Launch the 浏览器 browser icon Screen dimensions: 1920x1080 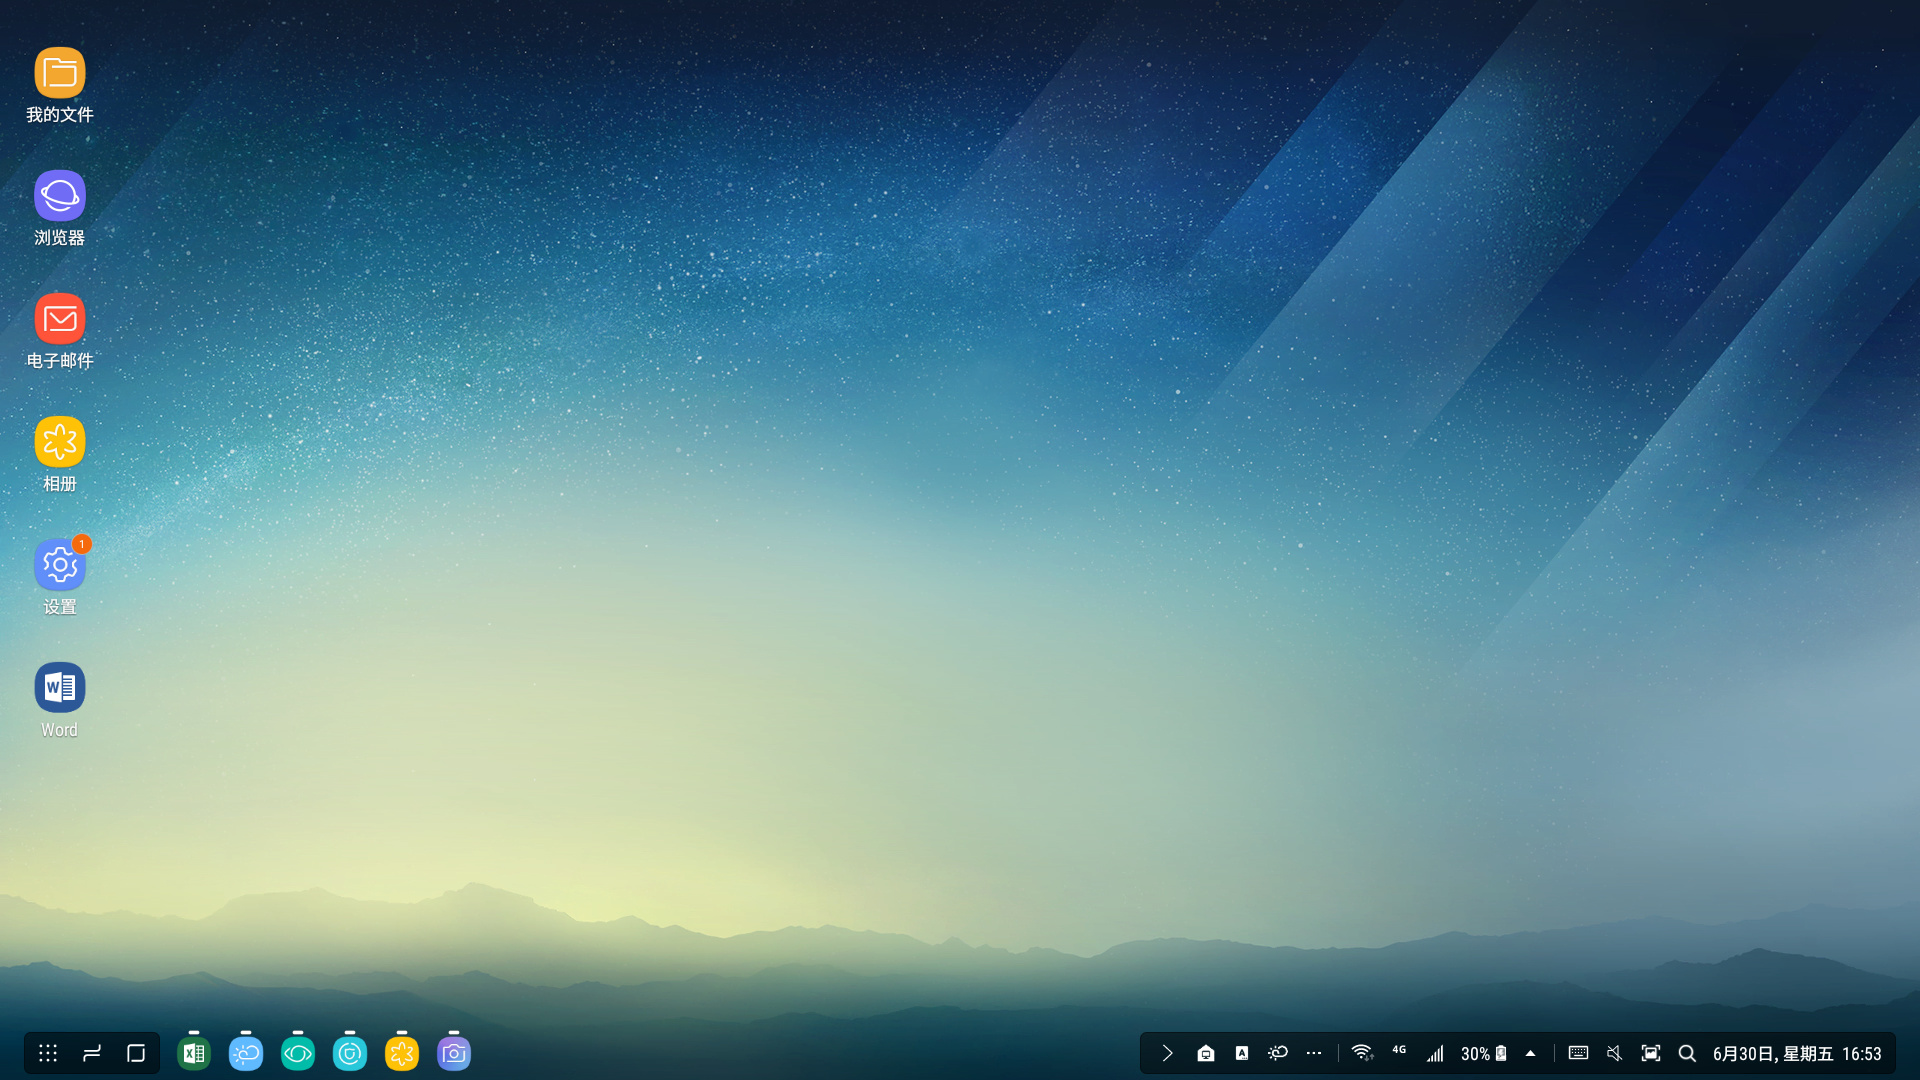(x=60, y=197)
